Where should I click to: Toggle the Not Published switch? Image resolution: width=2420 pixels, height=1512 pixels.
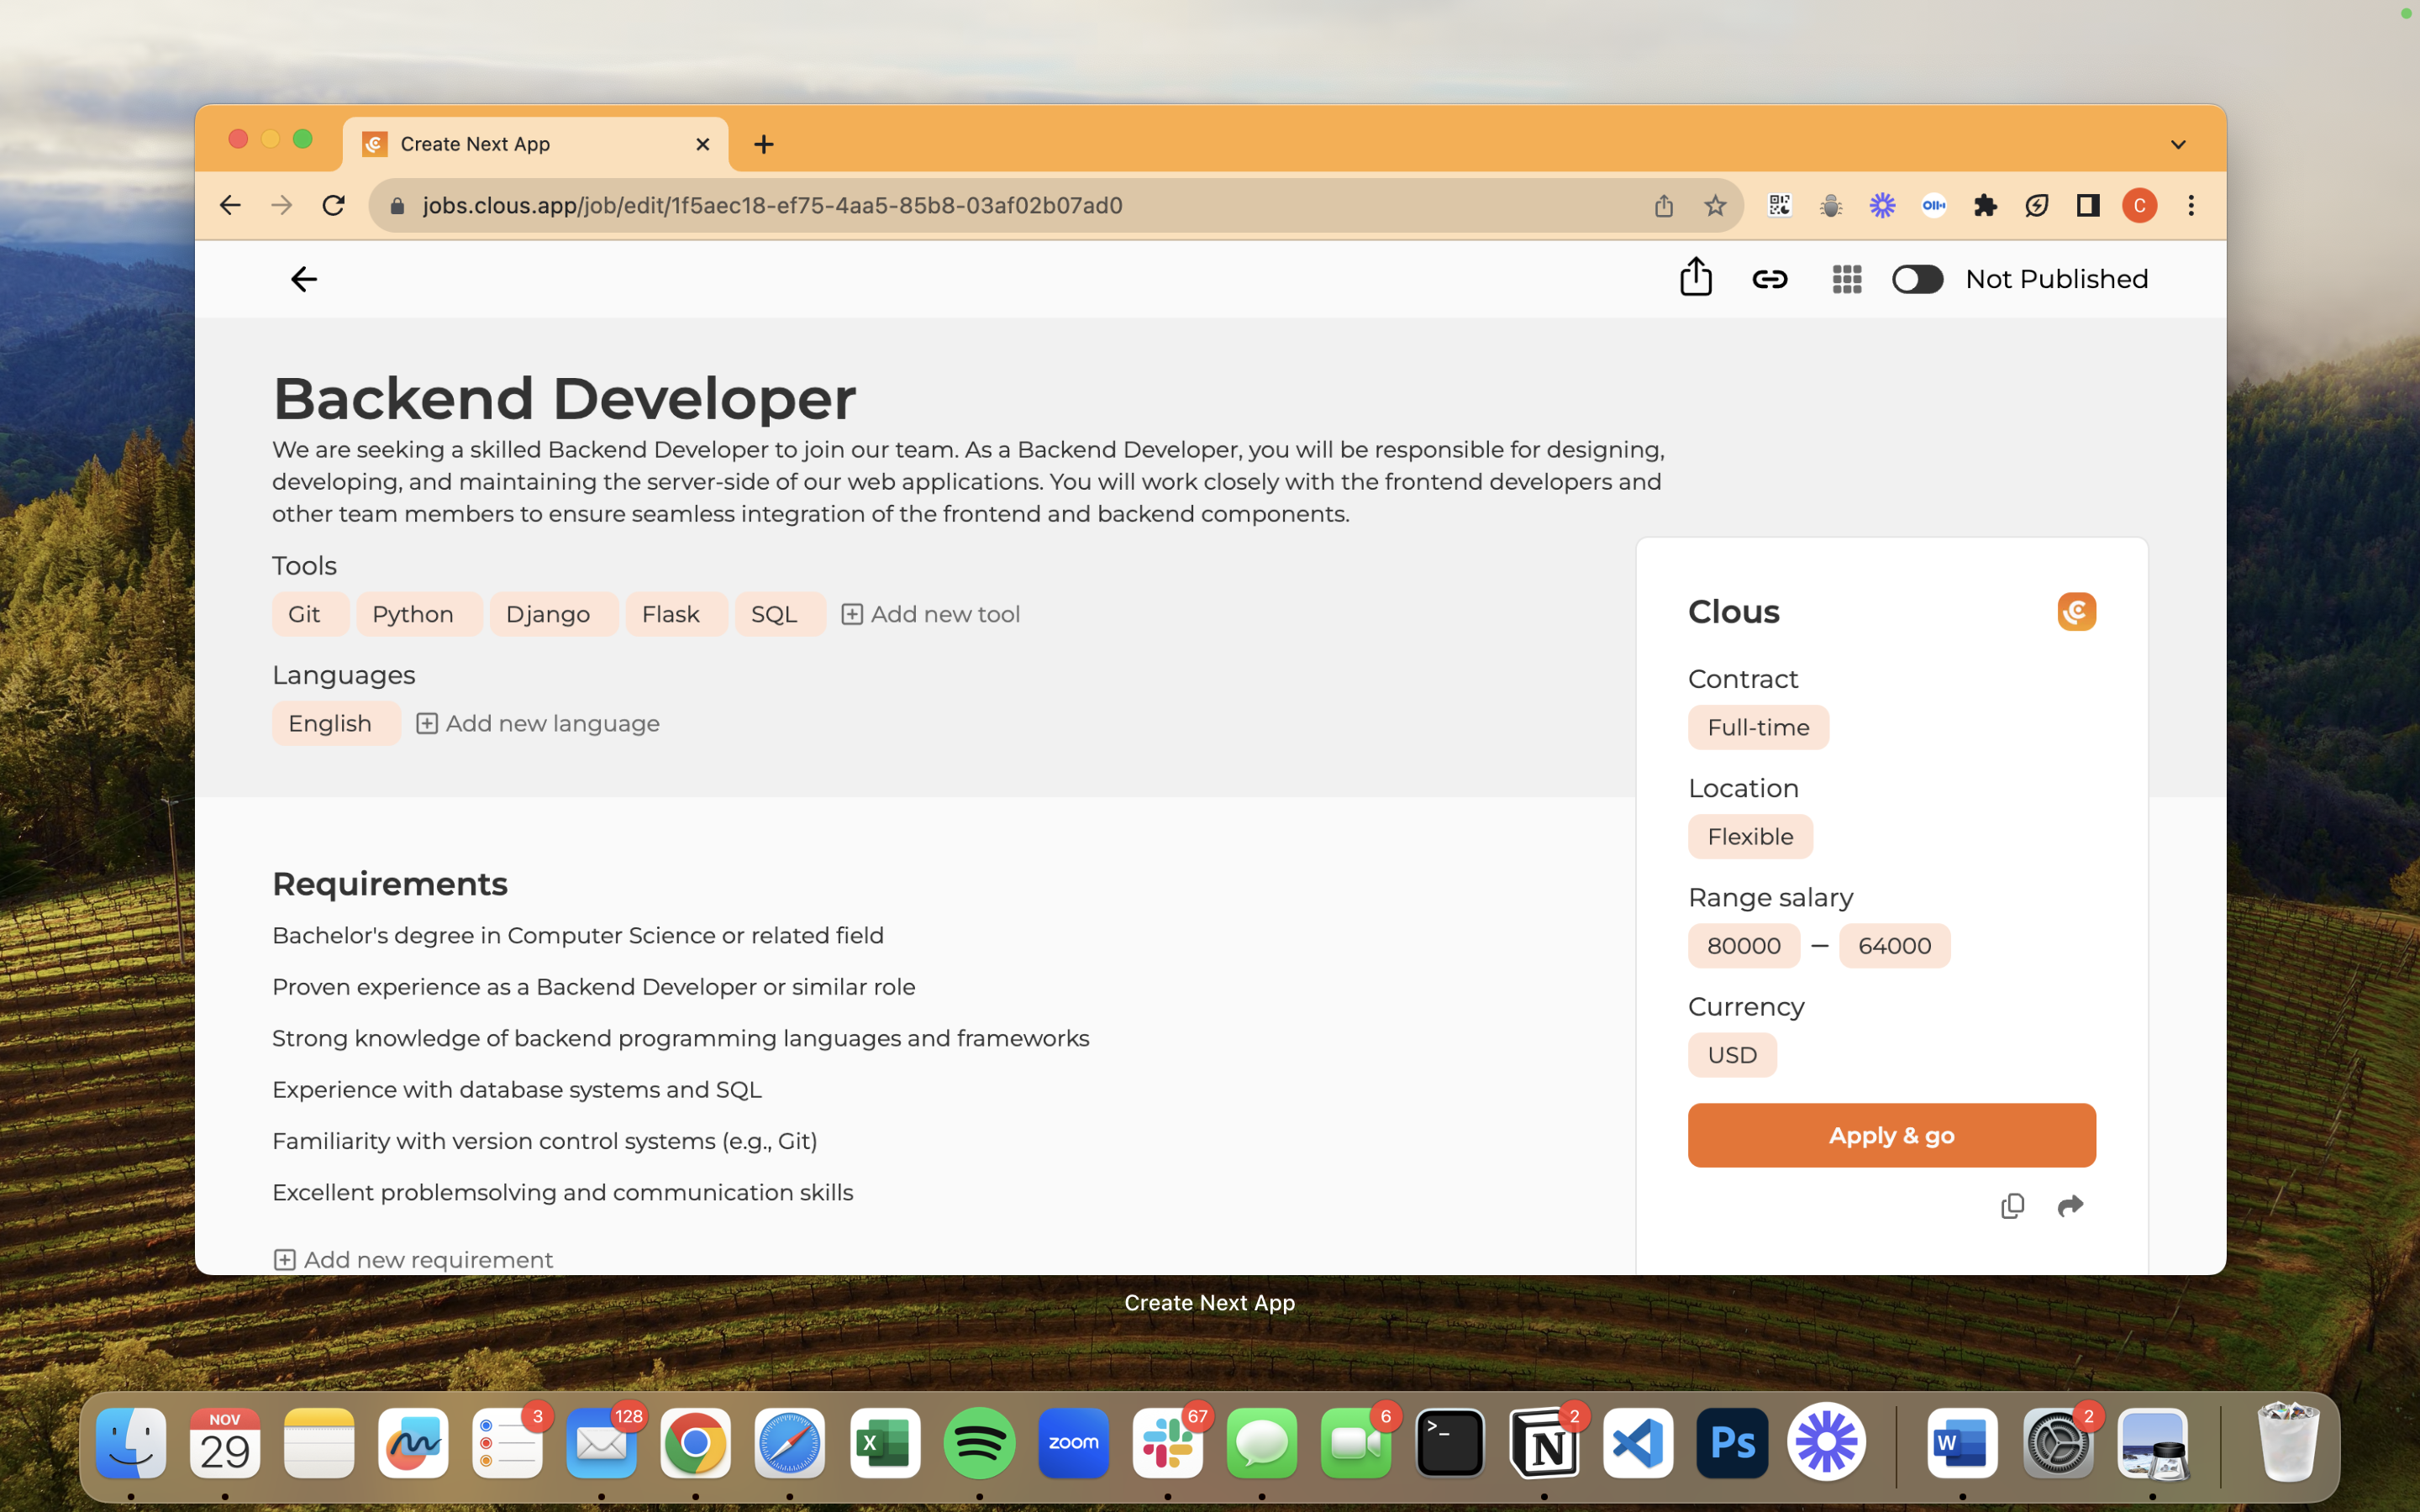[1917, 279]
